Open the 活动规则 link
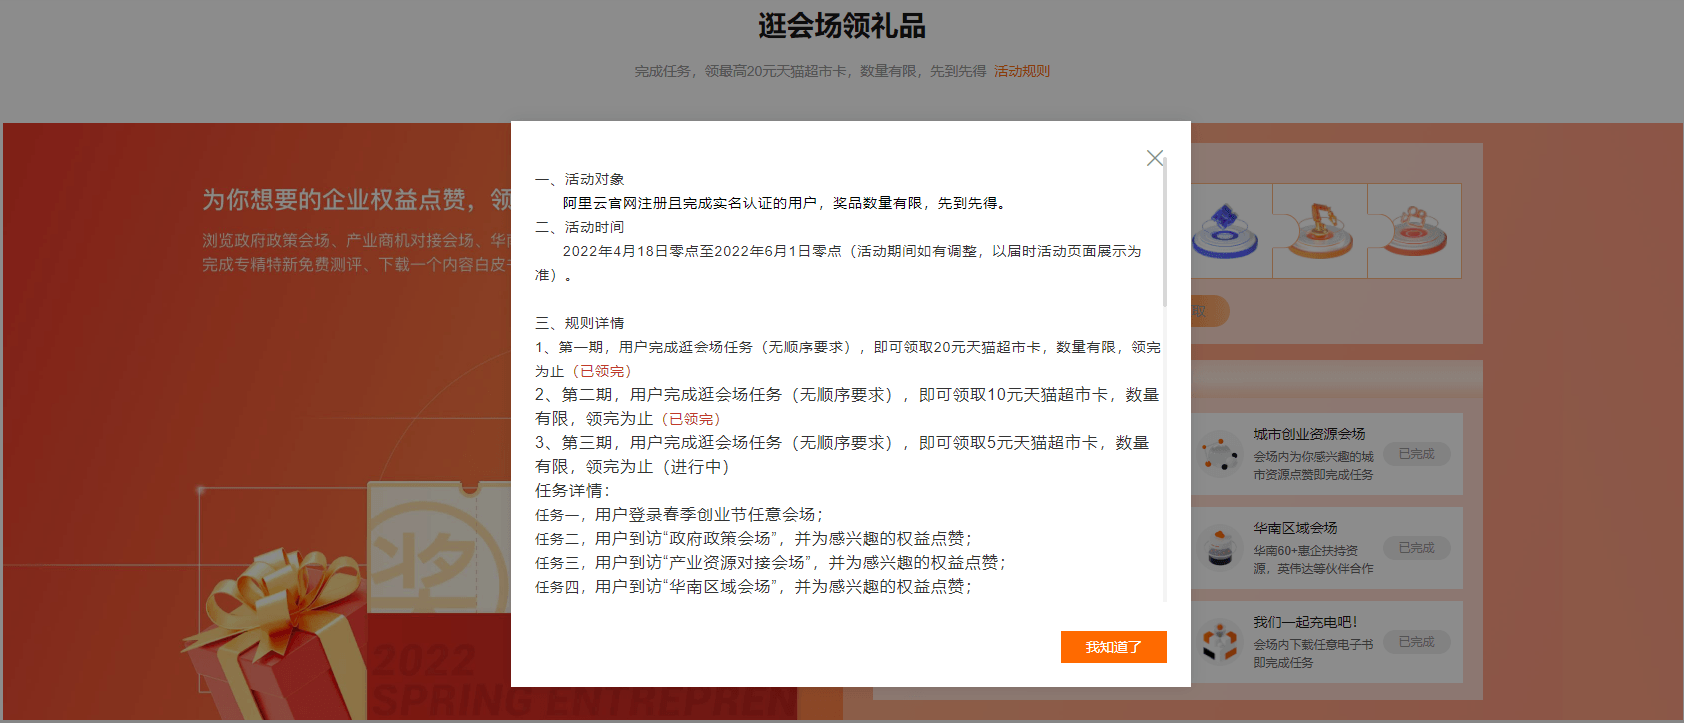 click(x=1021, y=71)
